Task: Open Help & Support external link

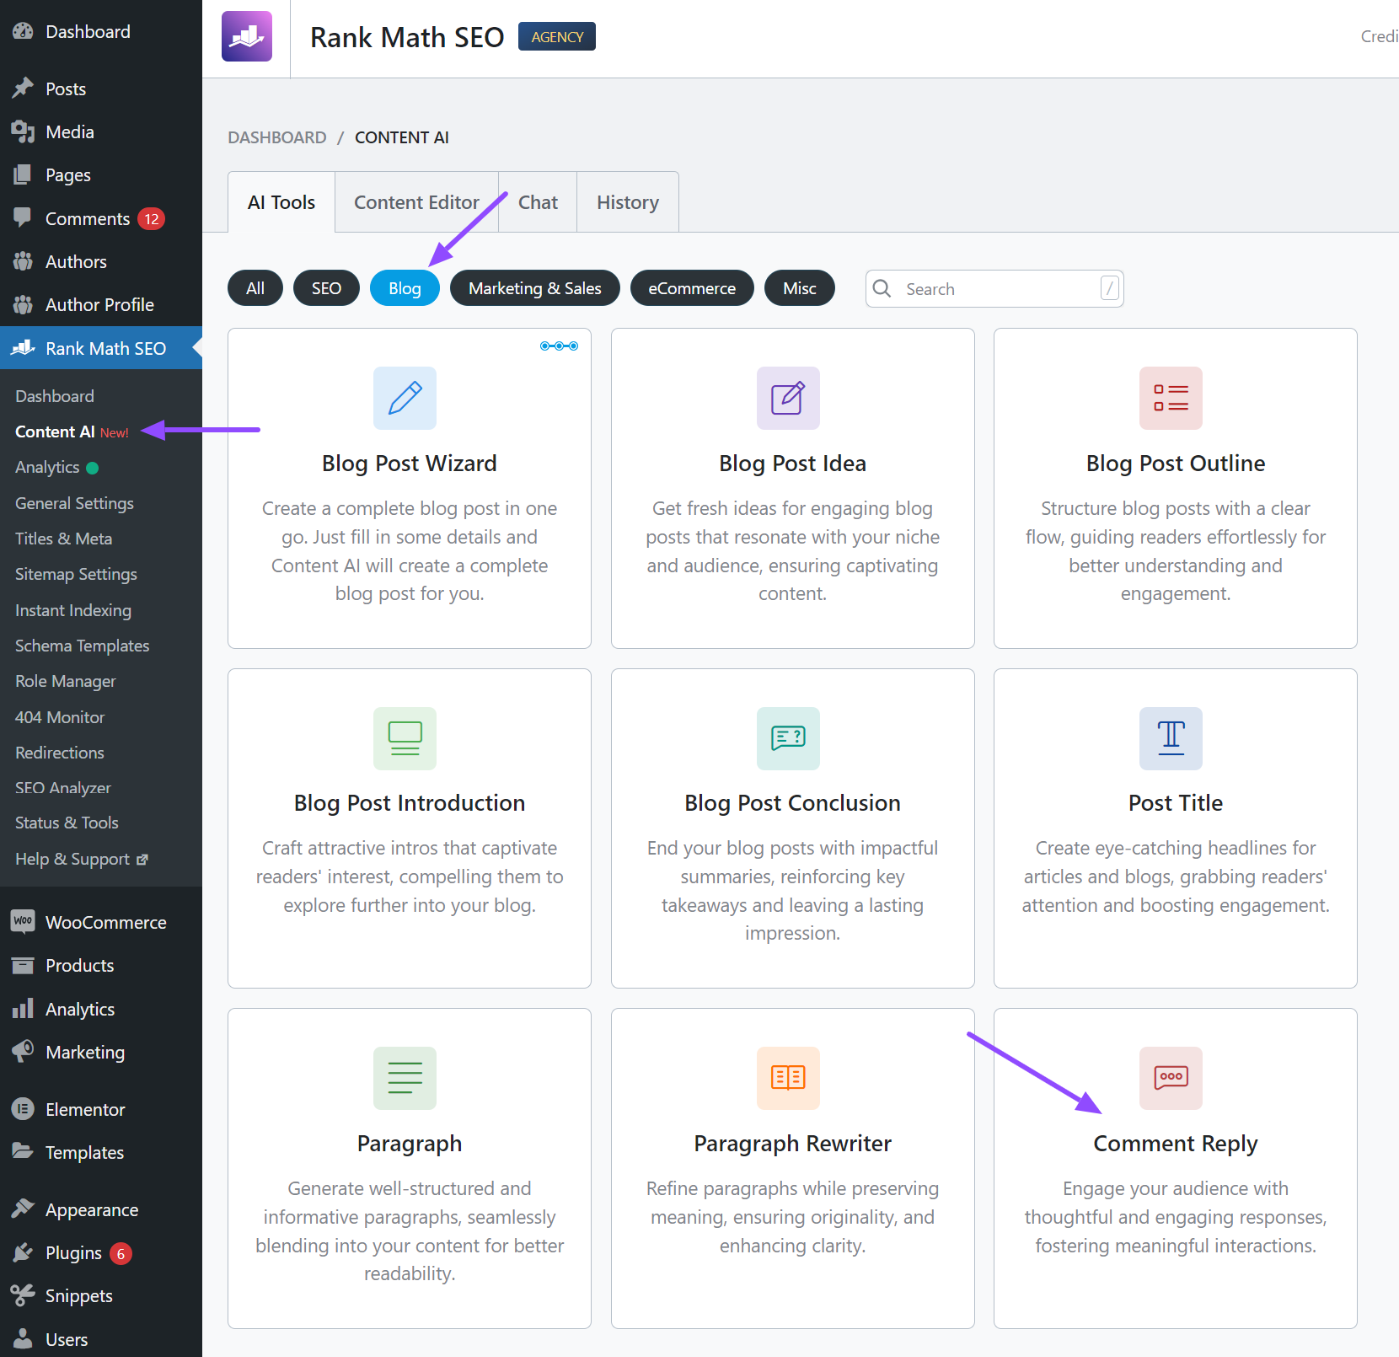Action: (81, 859)
